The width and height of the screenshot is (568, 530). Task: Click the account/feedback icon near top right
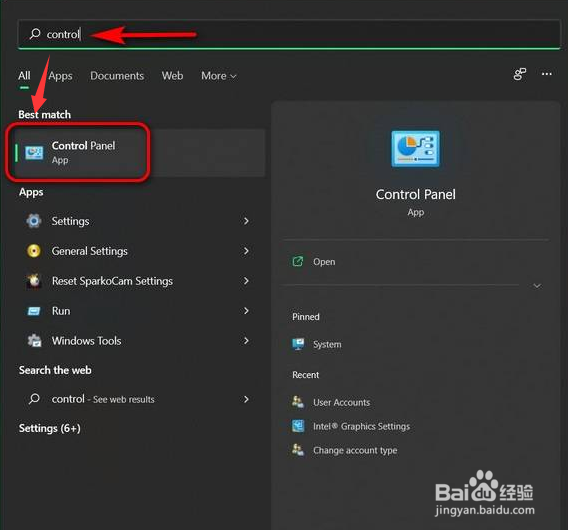coord(520,74)
